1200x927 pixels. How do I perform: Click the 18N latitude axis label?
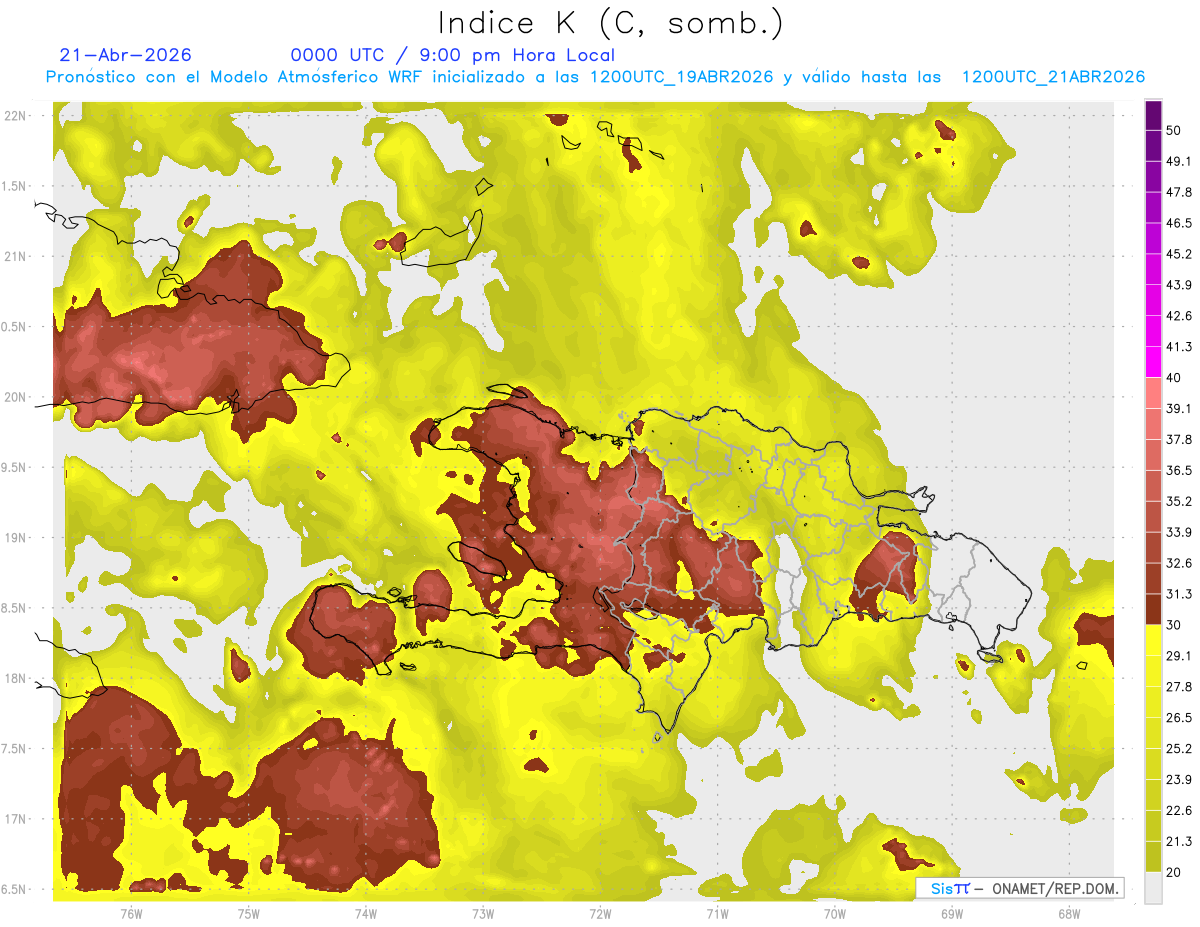(x=16, y=678)
